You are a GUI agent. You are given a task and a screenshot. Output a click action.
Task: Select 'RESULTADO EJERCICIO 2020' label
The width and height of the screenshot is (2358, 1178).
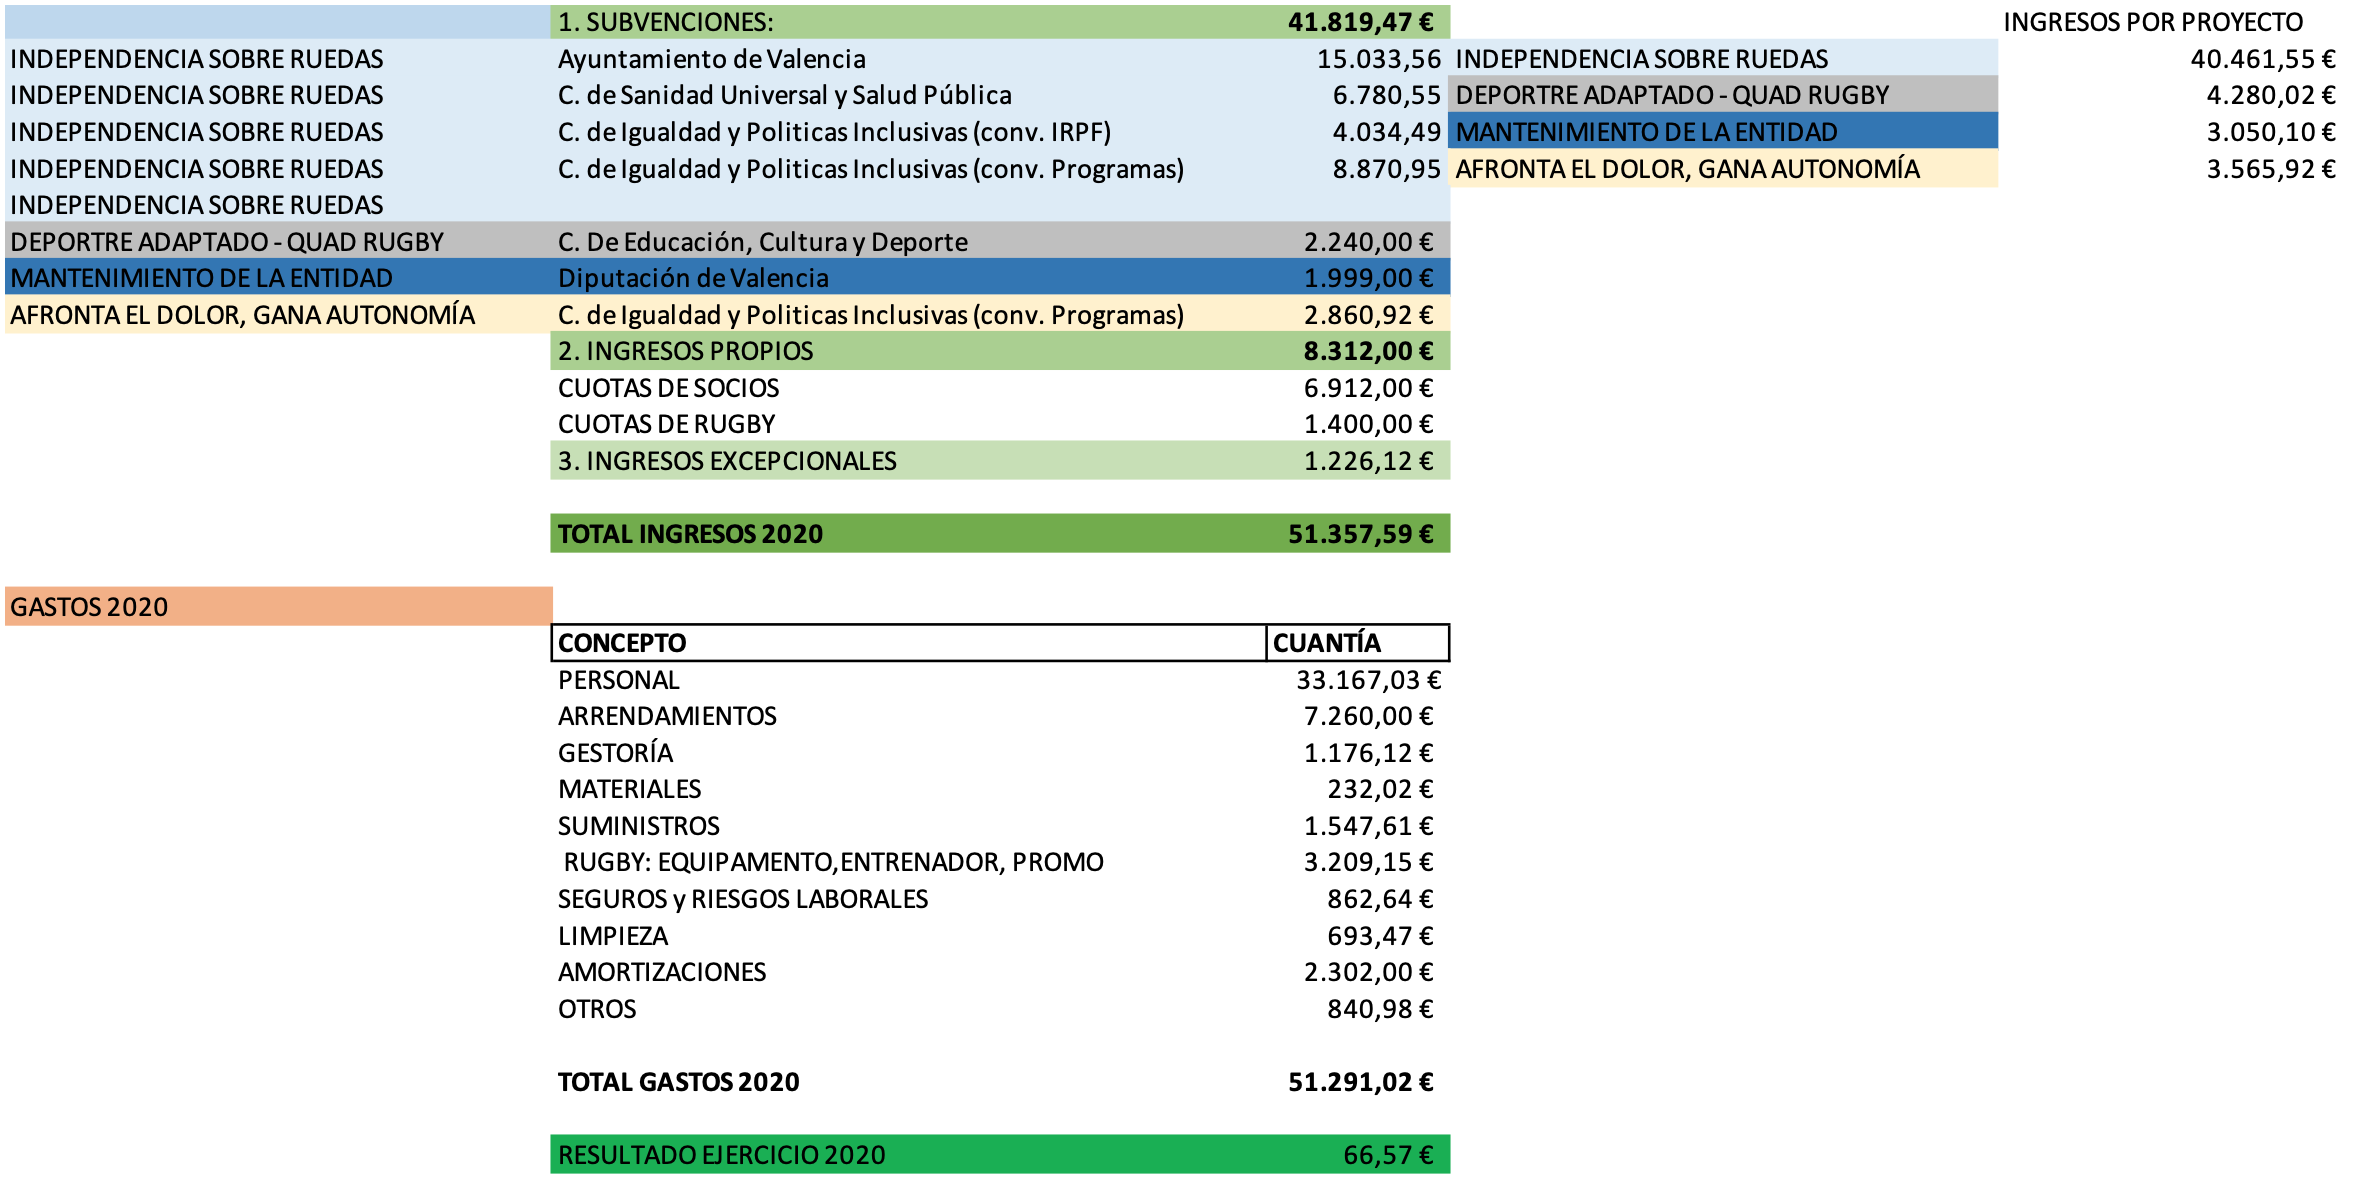(x=721, y=1155)
